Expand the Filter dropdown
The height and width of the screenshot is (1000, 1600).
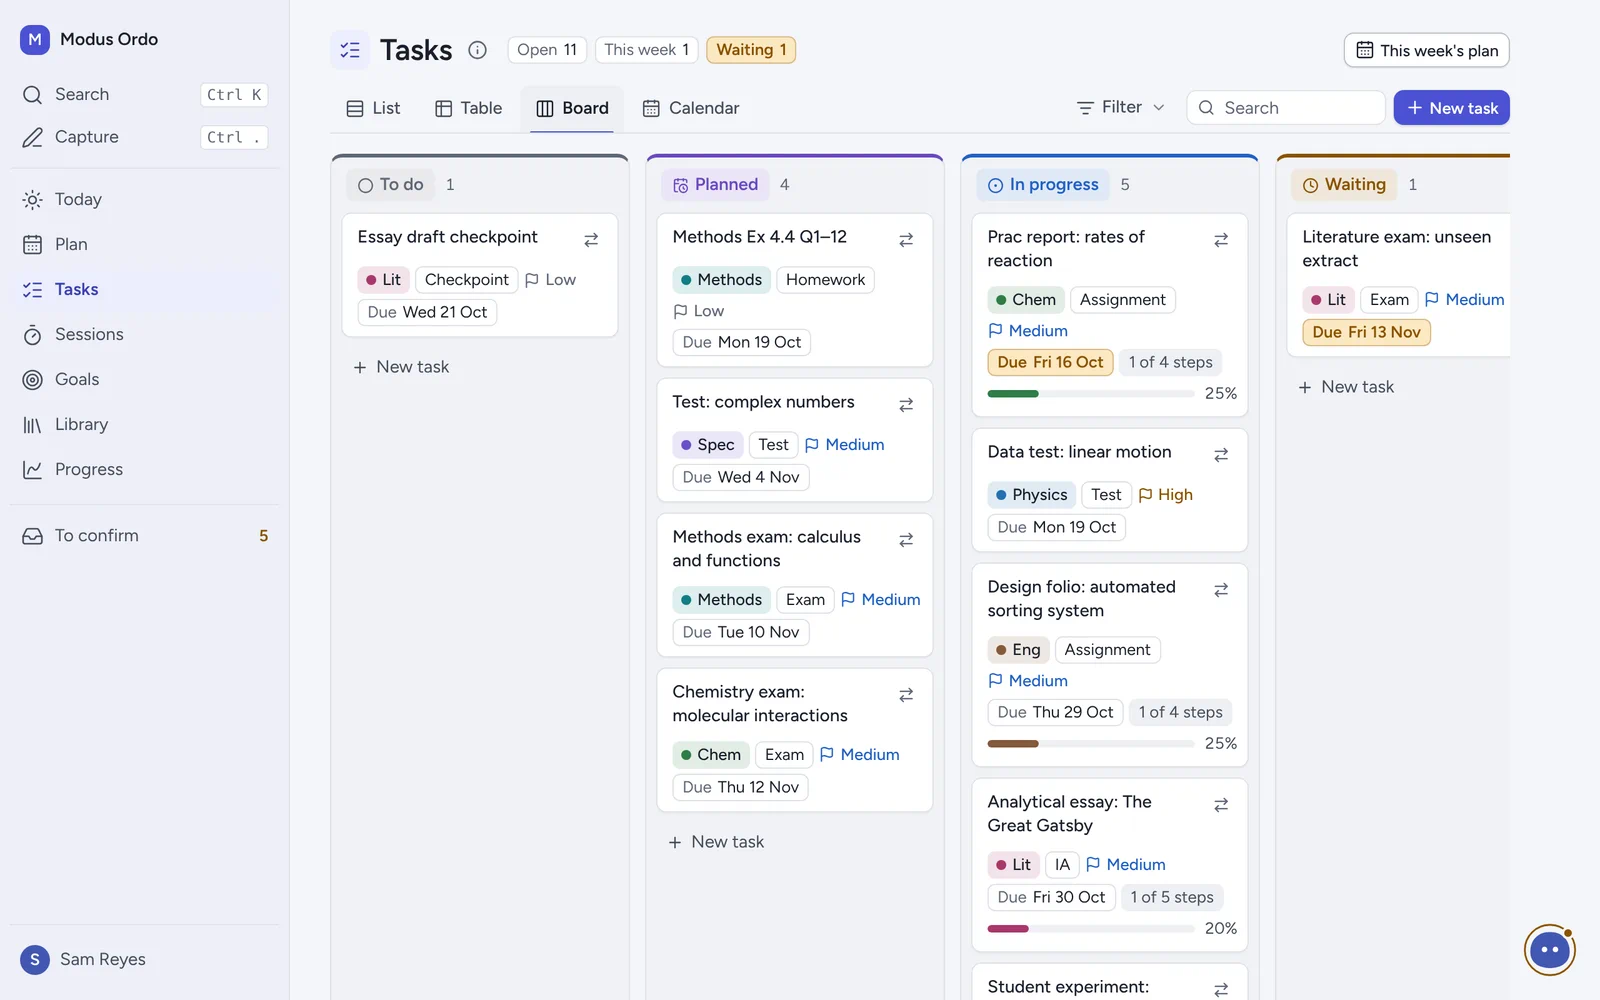1120,107
